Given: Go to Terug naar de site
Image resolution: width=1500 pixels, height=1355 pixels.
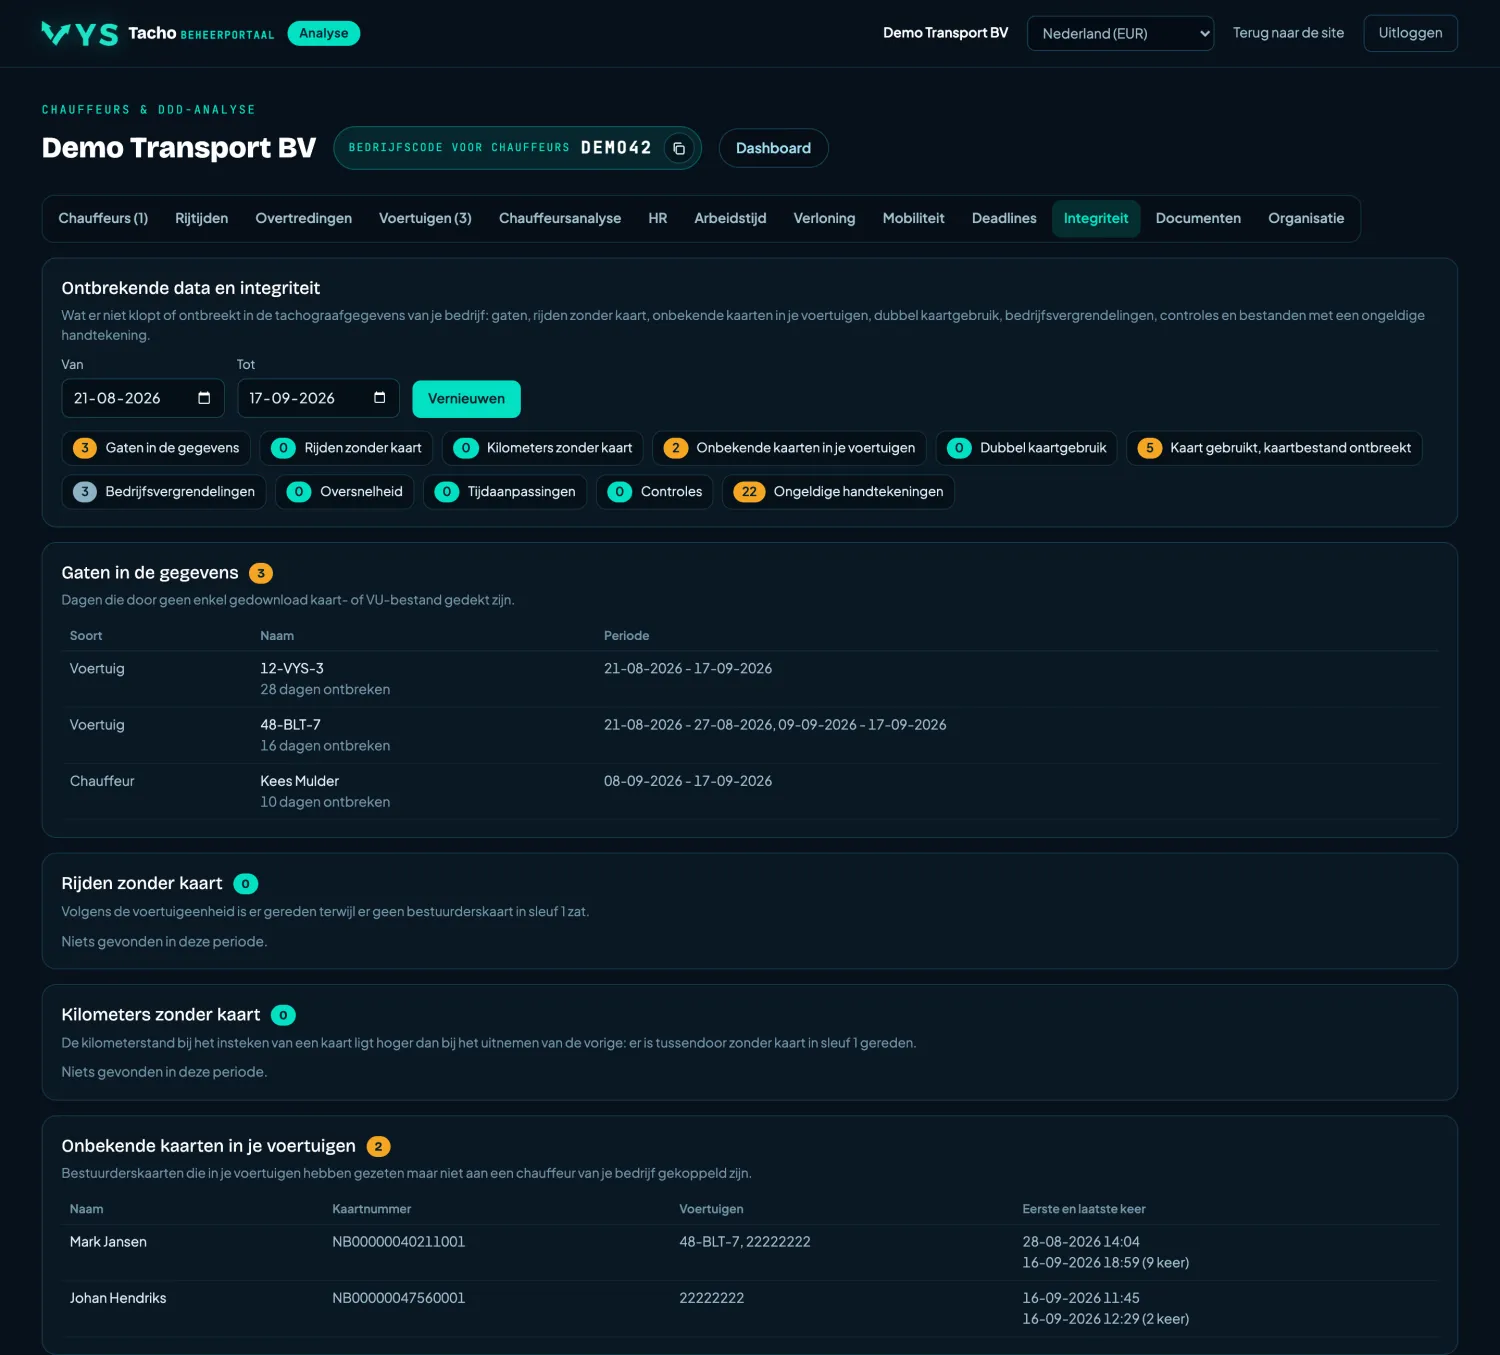Looking at the screenshot, I should [x=1288, y=33].
